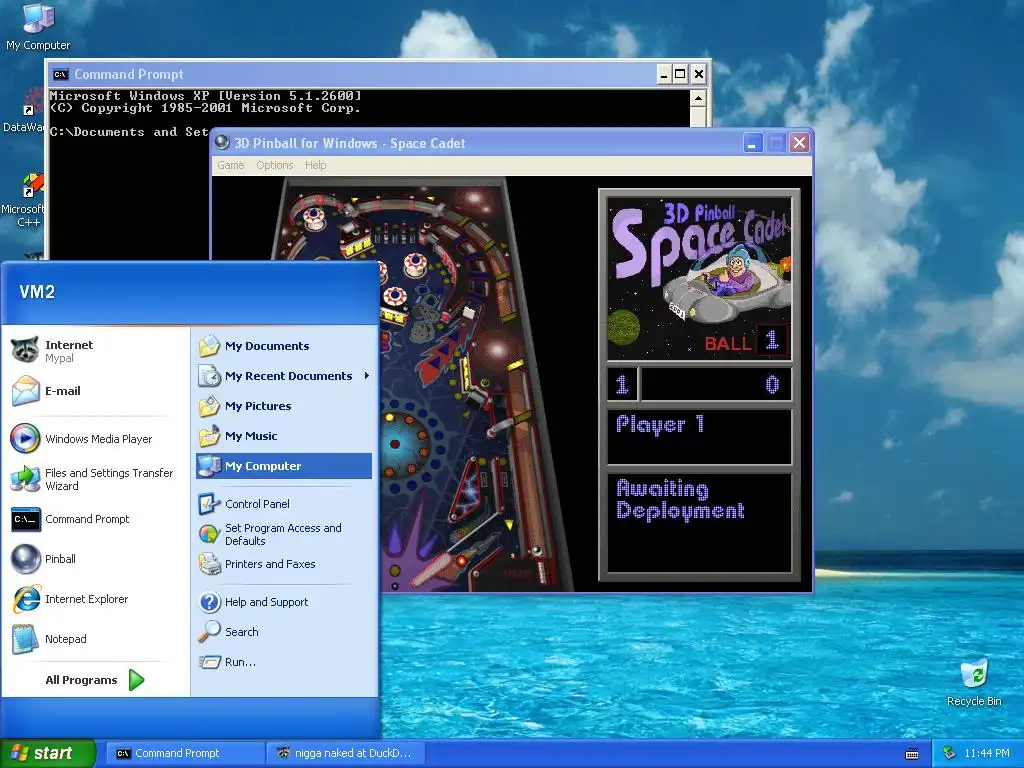Switch to Mypal browser taskbar button
This screenshot has width=1024, height=768.
click(x=347, y=754)
